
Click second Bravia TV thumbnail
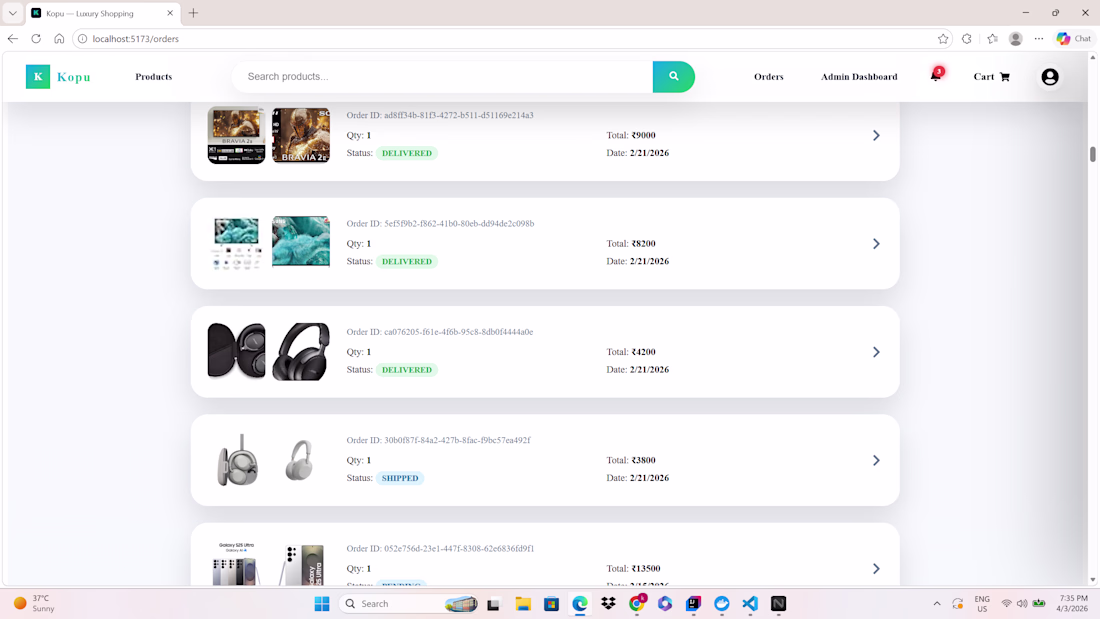click(x=301, y=135)
